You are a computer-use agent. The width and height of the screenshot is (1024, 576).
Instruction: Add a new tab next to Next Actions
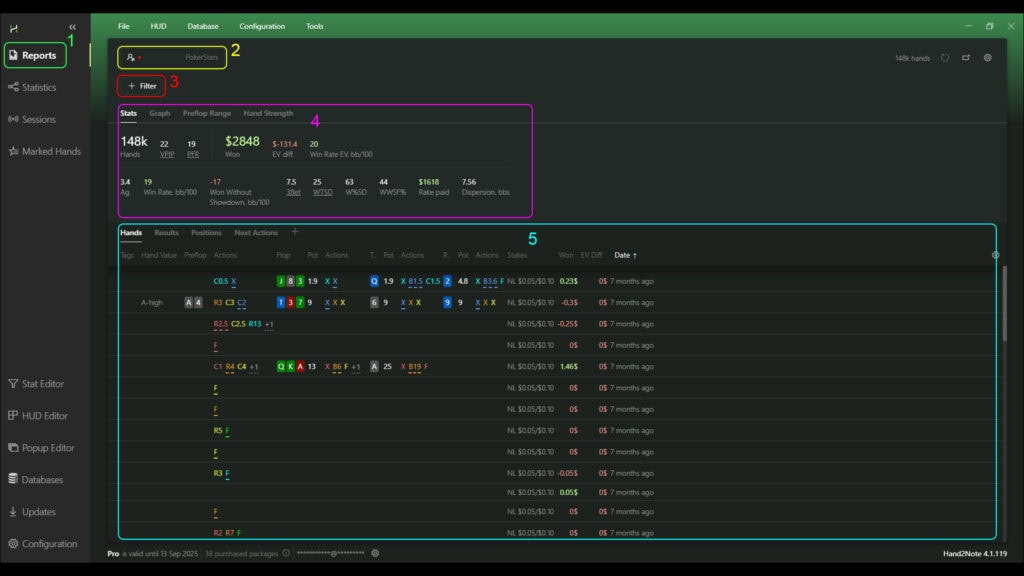[294, 232]
